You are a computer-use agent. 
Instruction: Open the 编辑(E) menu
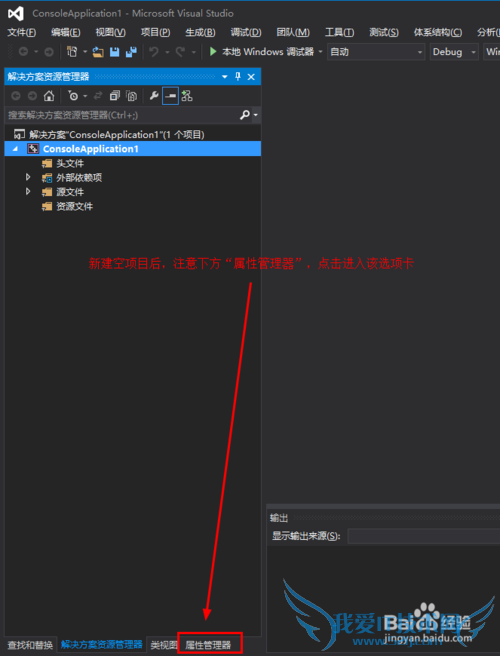pyautogui.click(x=66, y=33)
